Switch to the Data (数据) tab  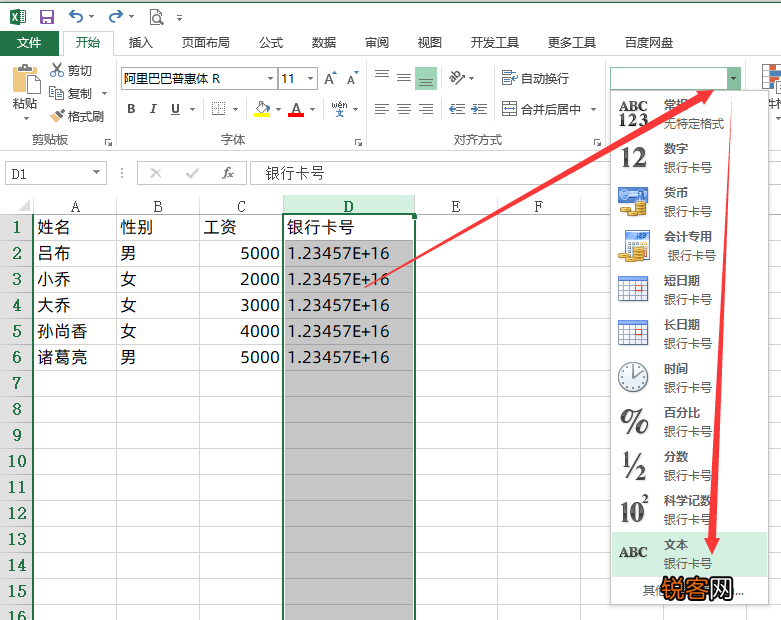point(324,43)
